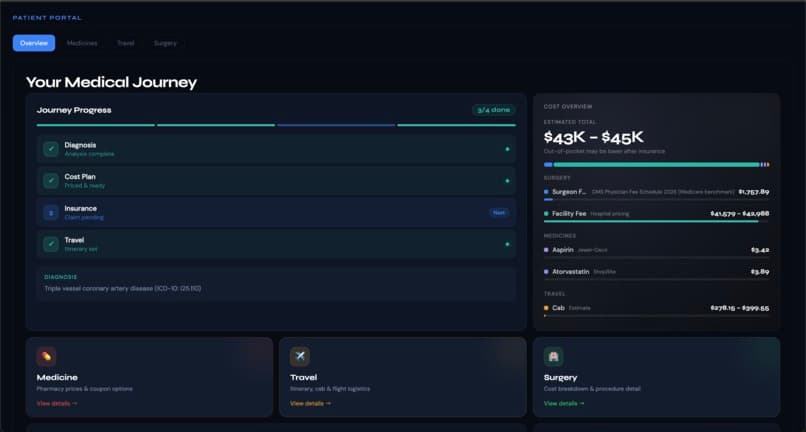Screen dimensions: 806x432
Task: Click the Facility Fee green color marker
Action: pyautogui.click(x=546, y=213)
